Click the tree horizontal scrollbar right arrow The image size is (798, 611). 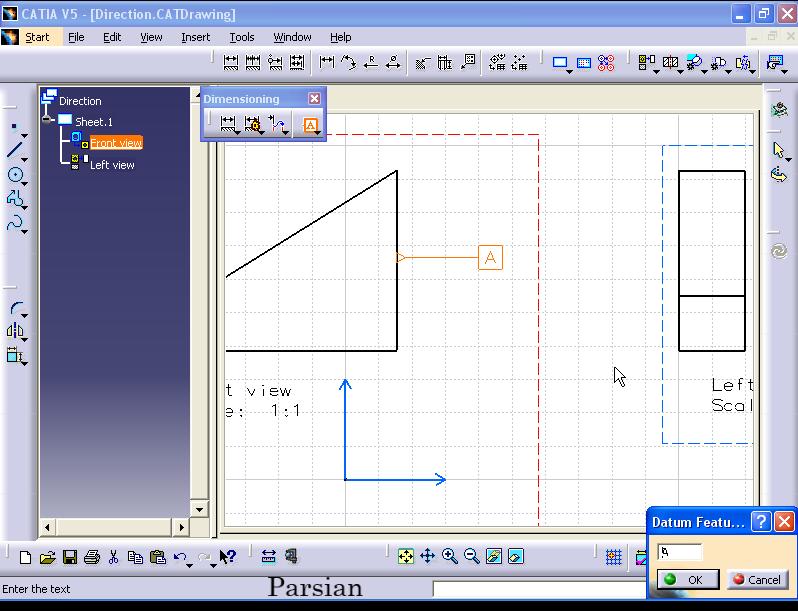tap(181, 527)
